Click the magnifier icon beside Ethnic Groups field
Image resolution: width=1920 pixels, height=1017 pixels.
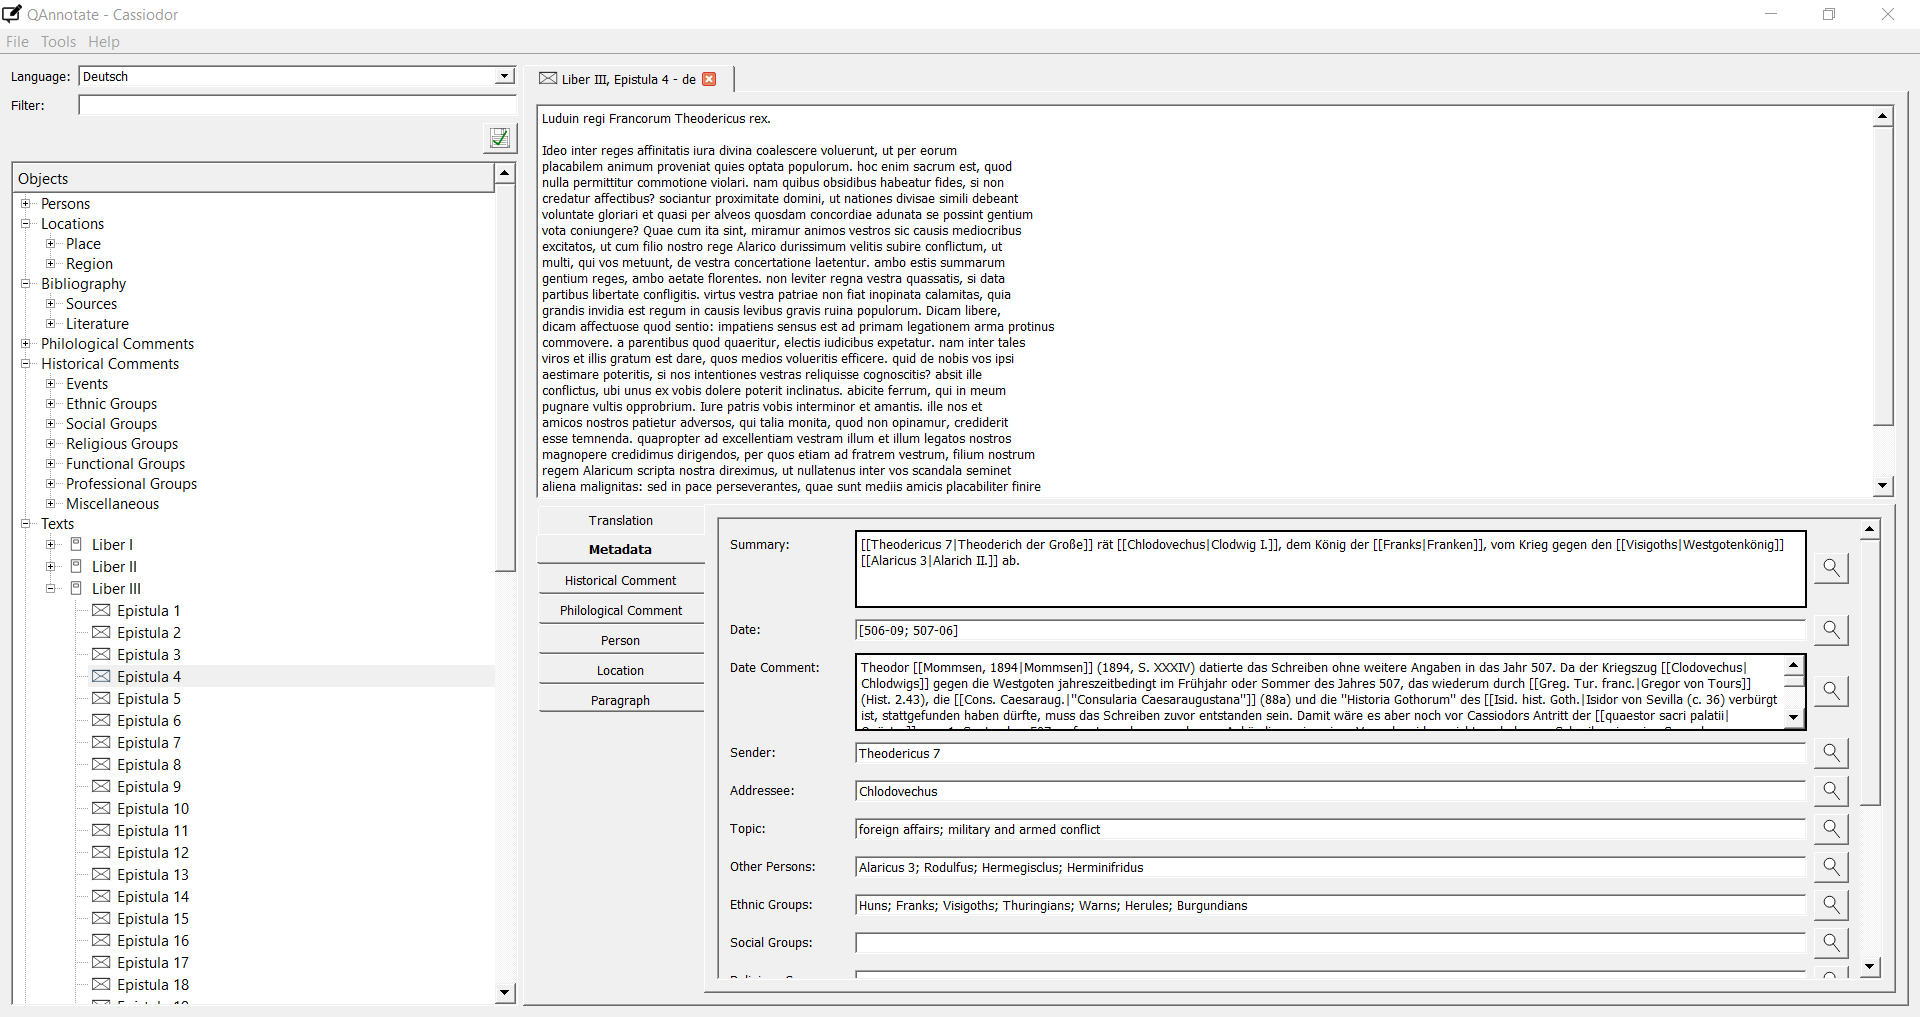(1831, 905)
